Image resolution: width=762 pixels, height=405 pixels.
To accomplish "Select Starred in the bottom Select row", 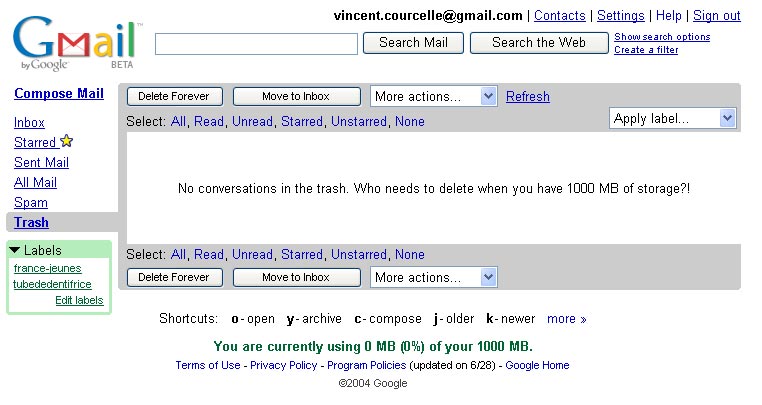I will [302, 254].
